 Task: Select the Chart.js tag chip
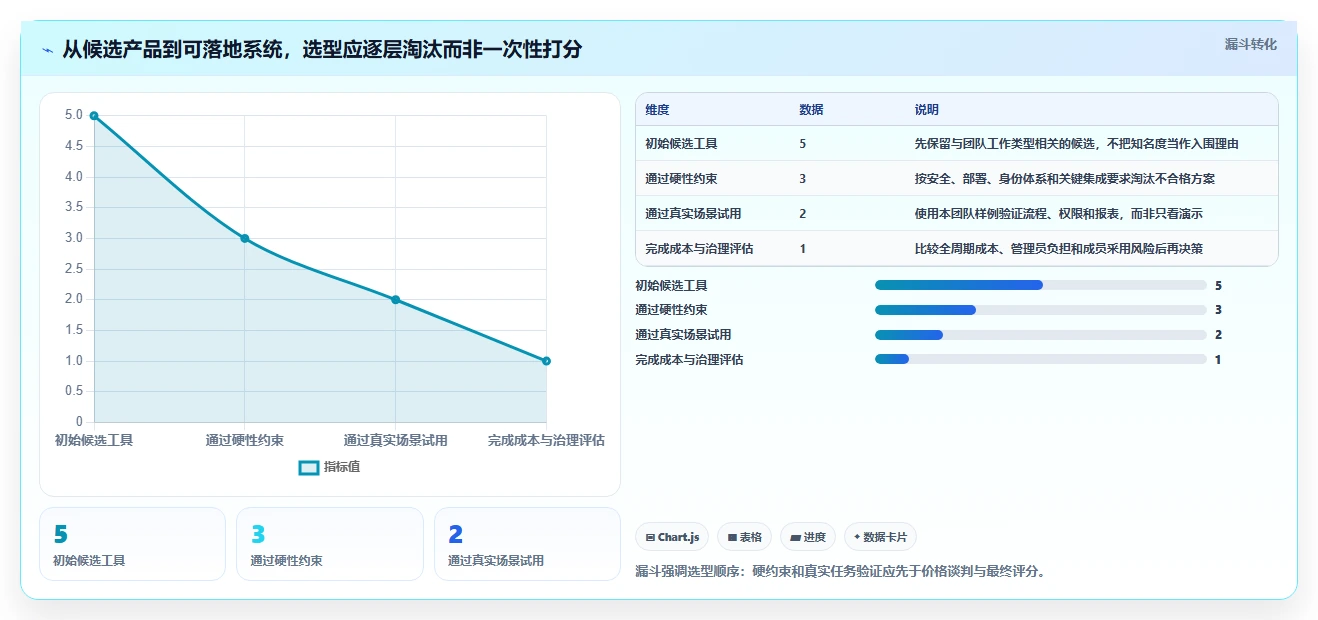click(672, 537)
